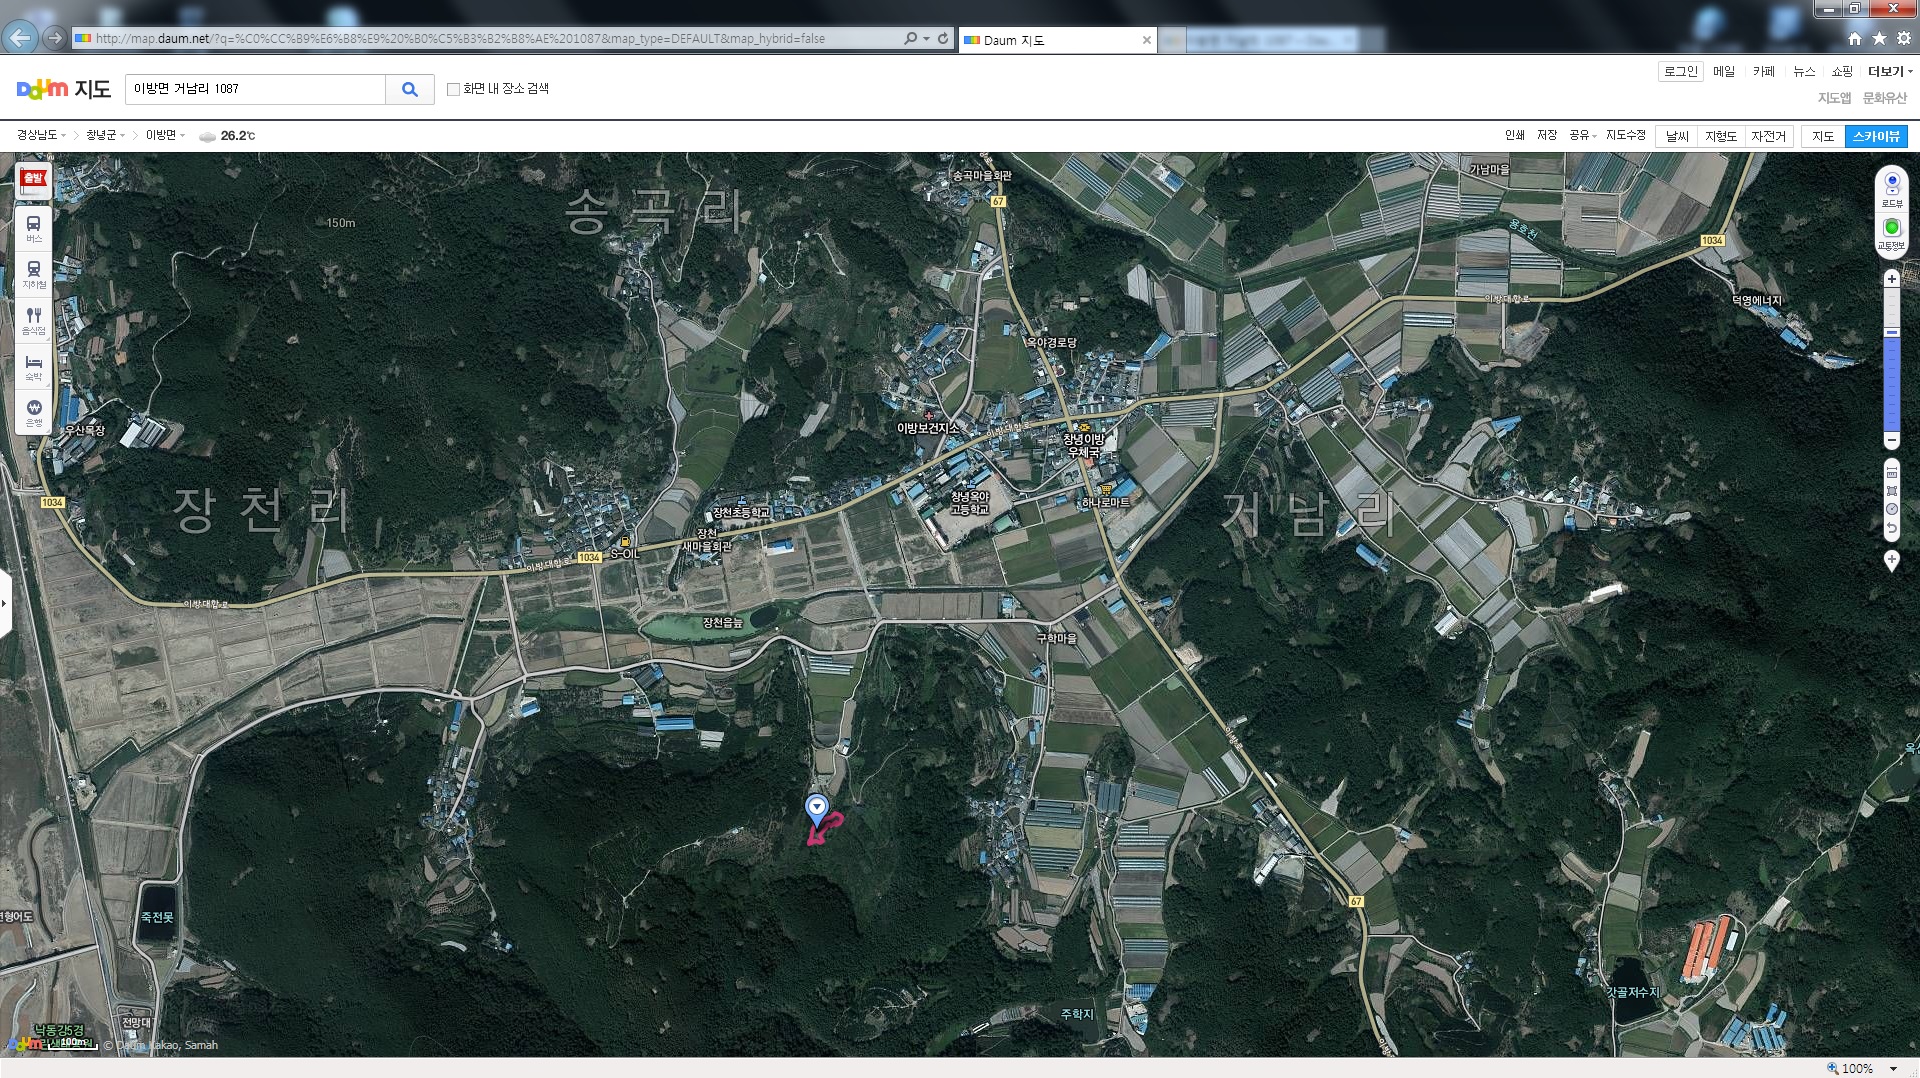Select the distance measuring ruler tool
1920x1078 pixels.
tap(1891, 473)
